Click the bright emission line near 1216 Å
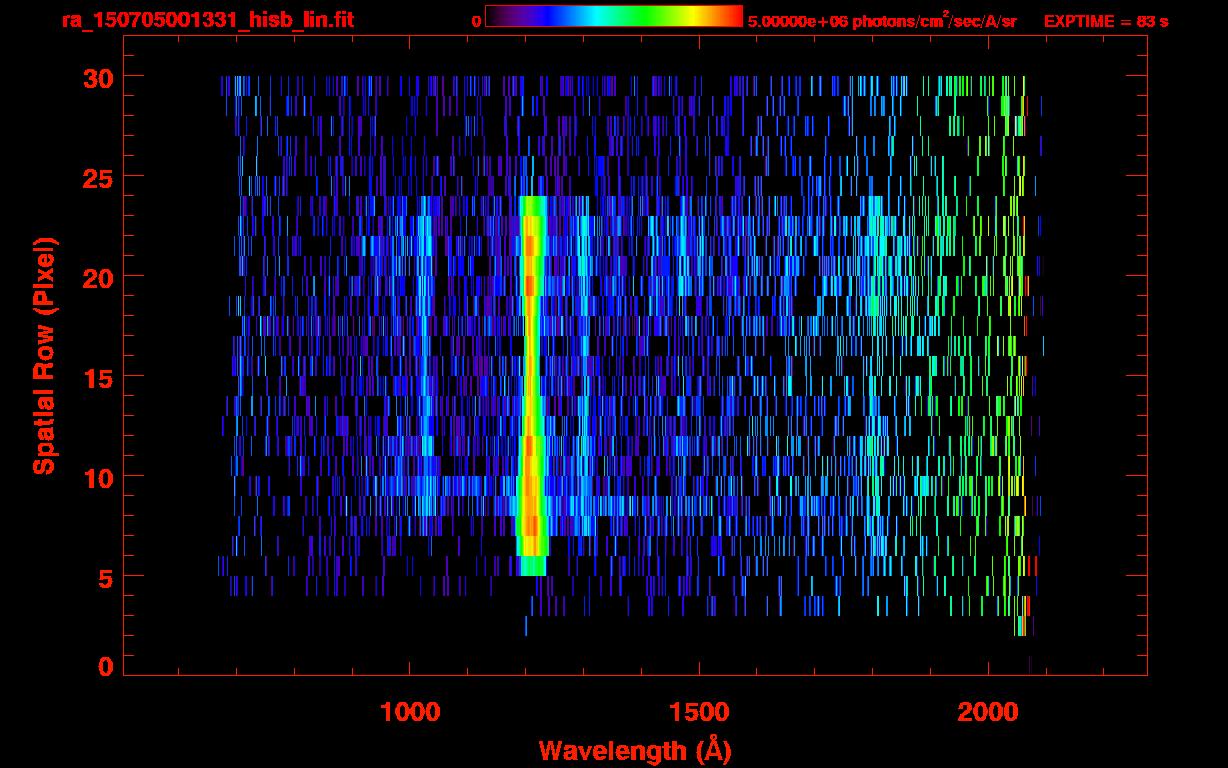 point(531,385)
